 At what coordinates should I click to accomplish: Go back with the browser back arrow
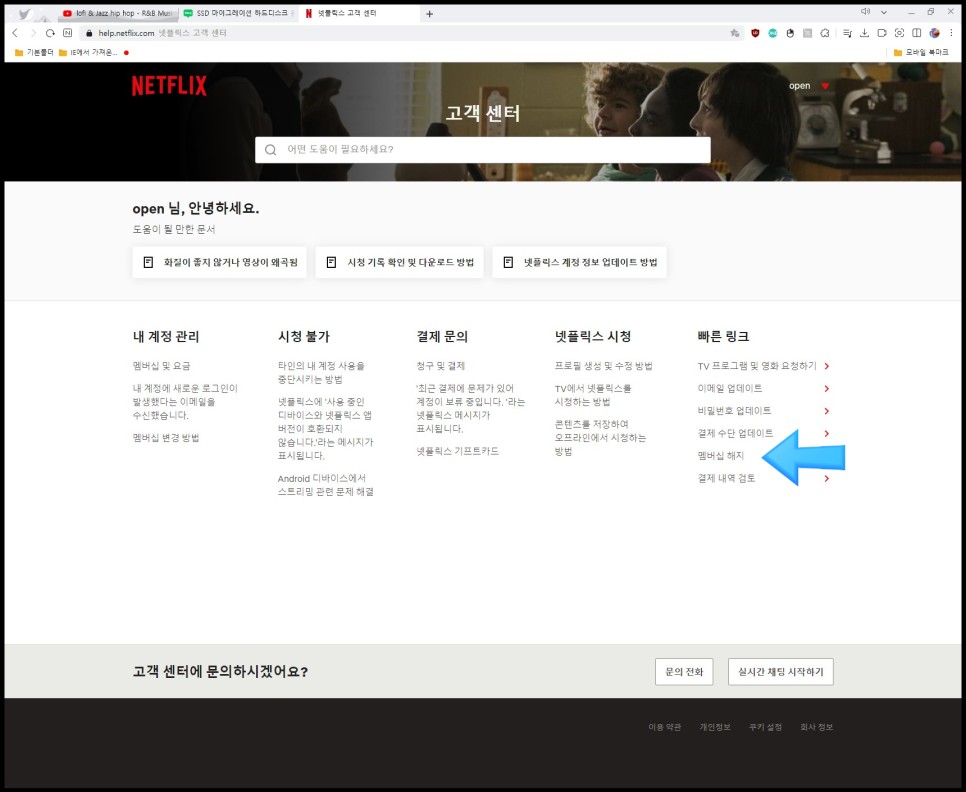click(x=15, y=33)
